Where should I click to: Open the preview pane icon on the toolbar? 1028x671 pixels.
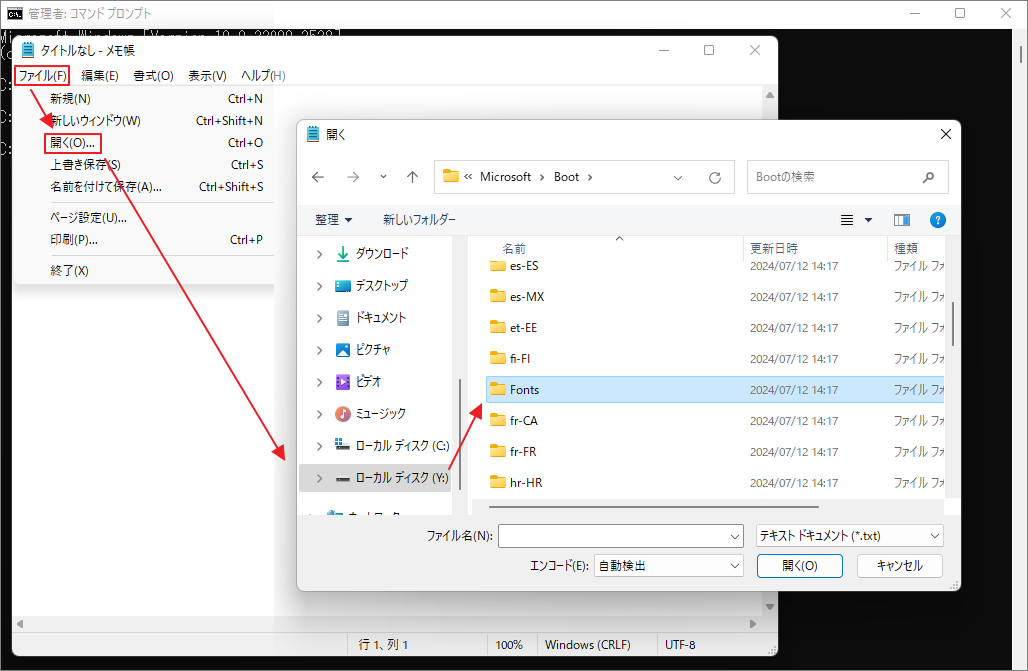tap(901, 219)
